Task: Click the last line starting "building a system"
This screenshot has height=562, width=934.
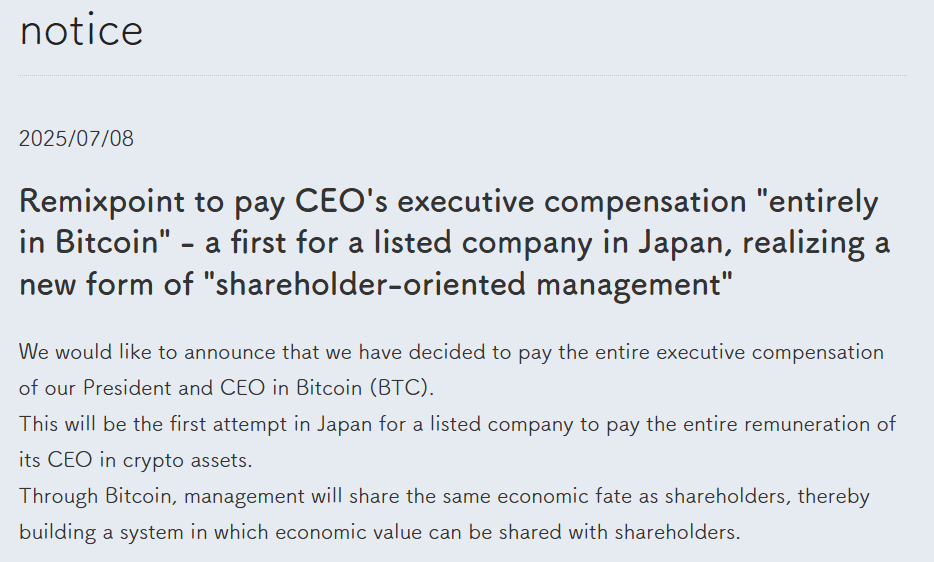Action: tap(379, 532)
